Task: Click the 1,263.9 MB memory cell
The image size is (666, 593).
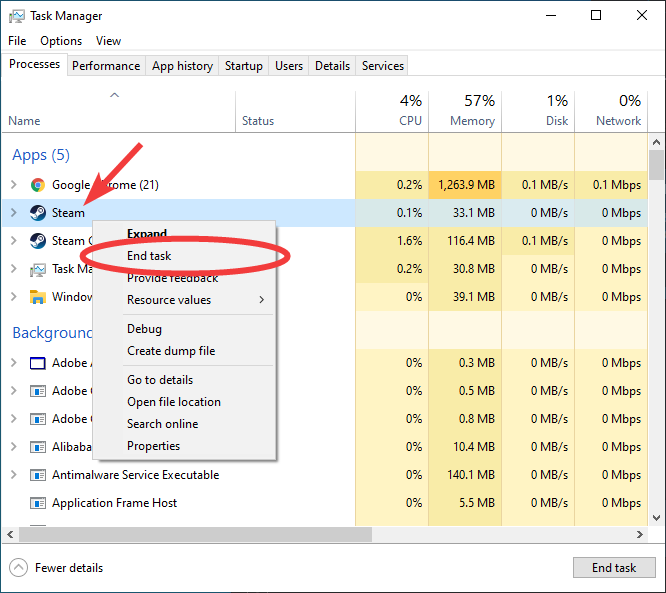Action: tap(465, 185)
